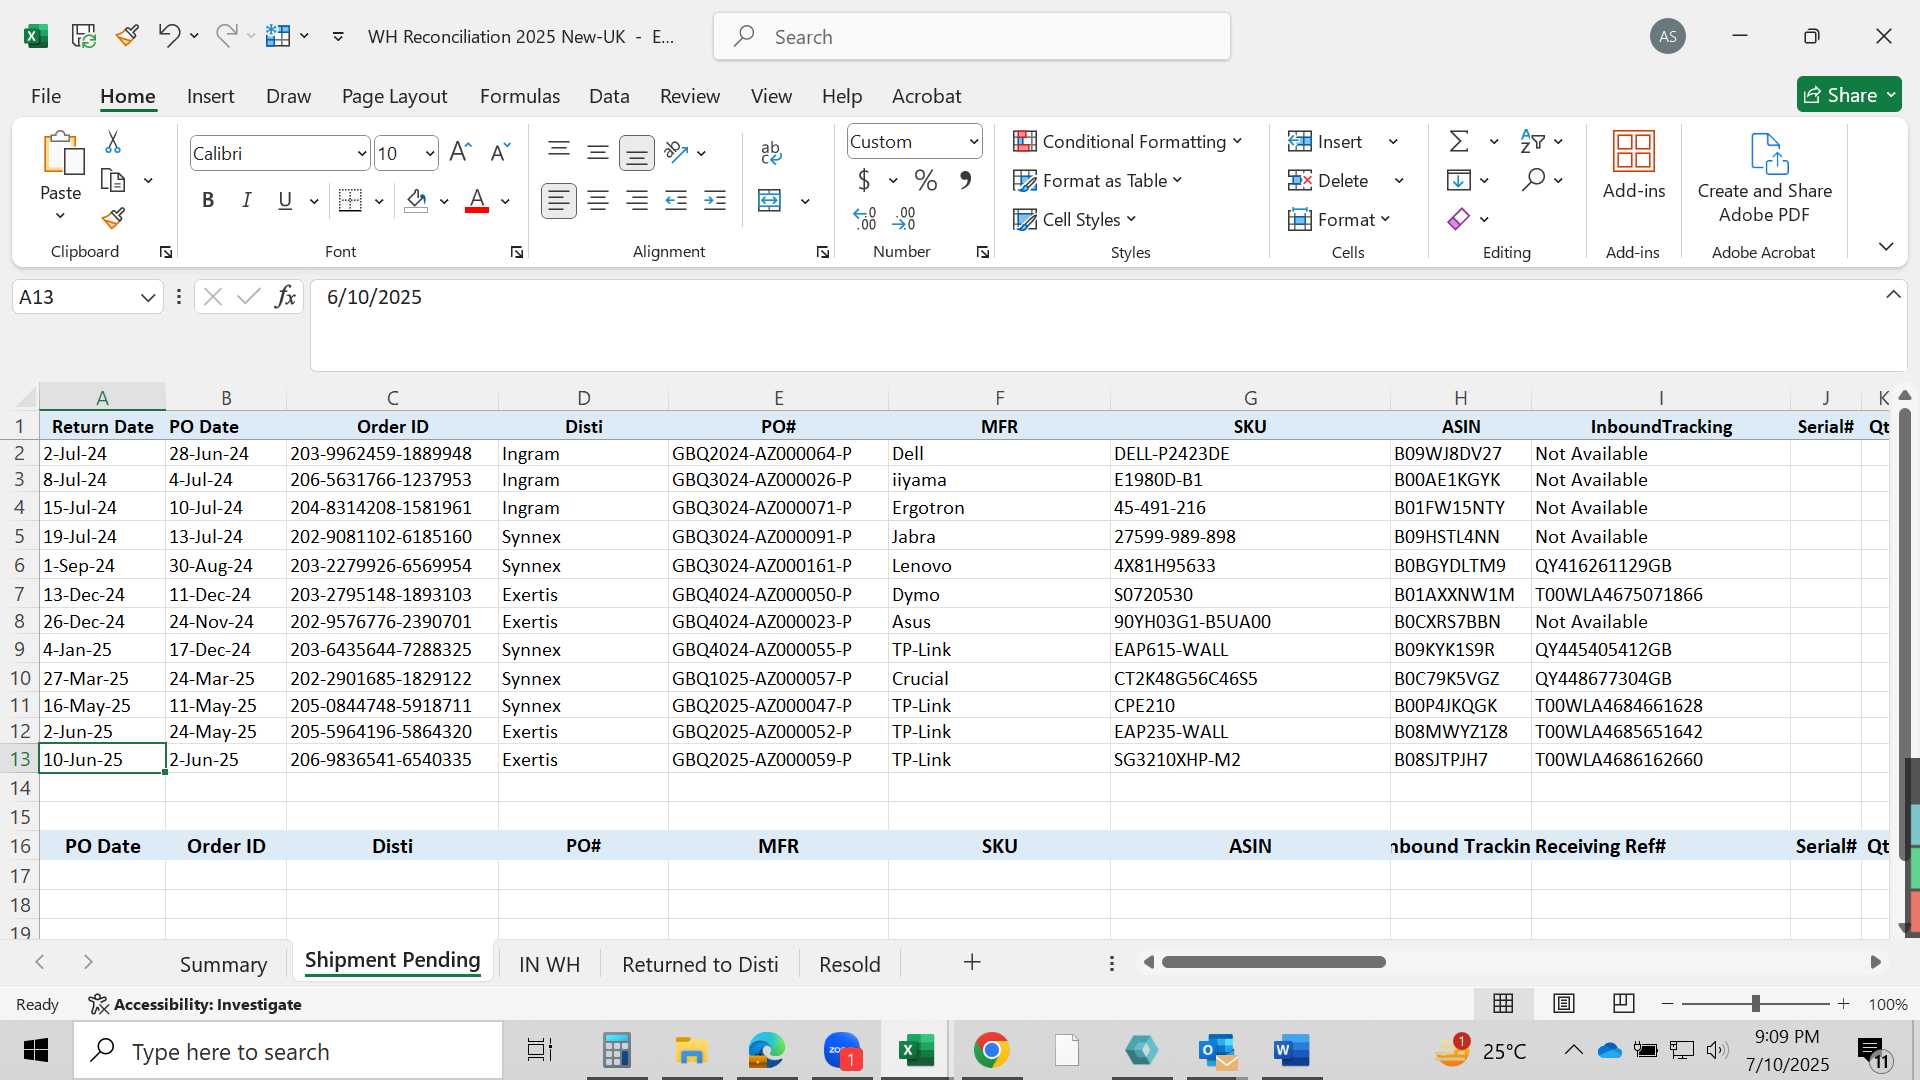The image size is (1920, 1080).
Task: Switch to the Formulas ribbon tab
Action: tap(520, 96)
